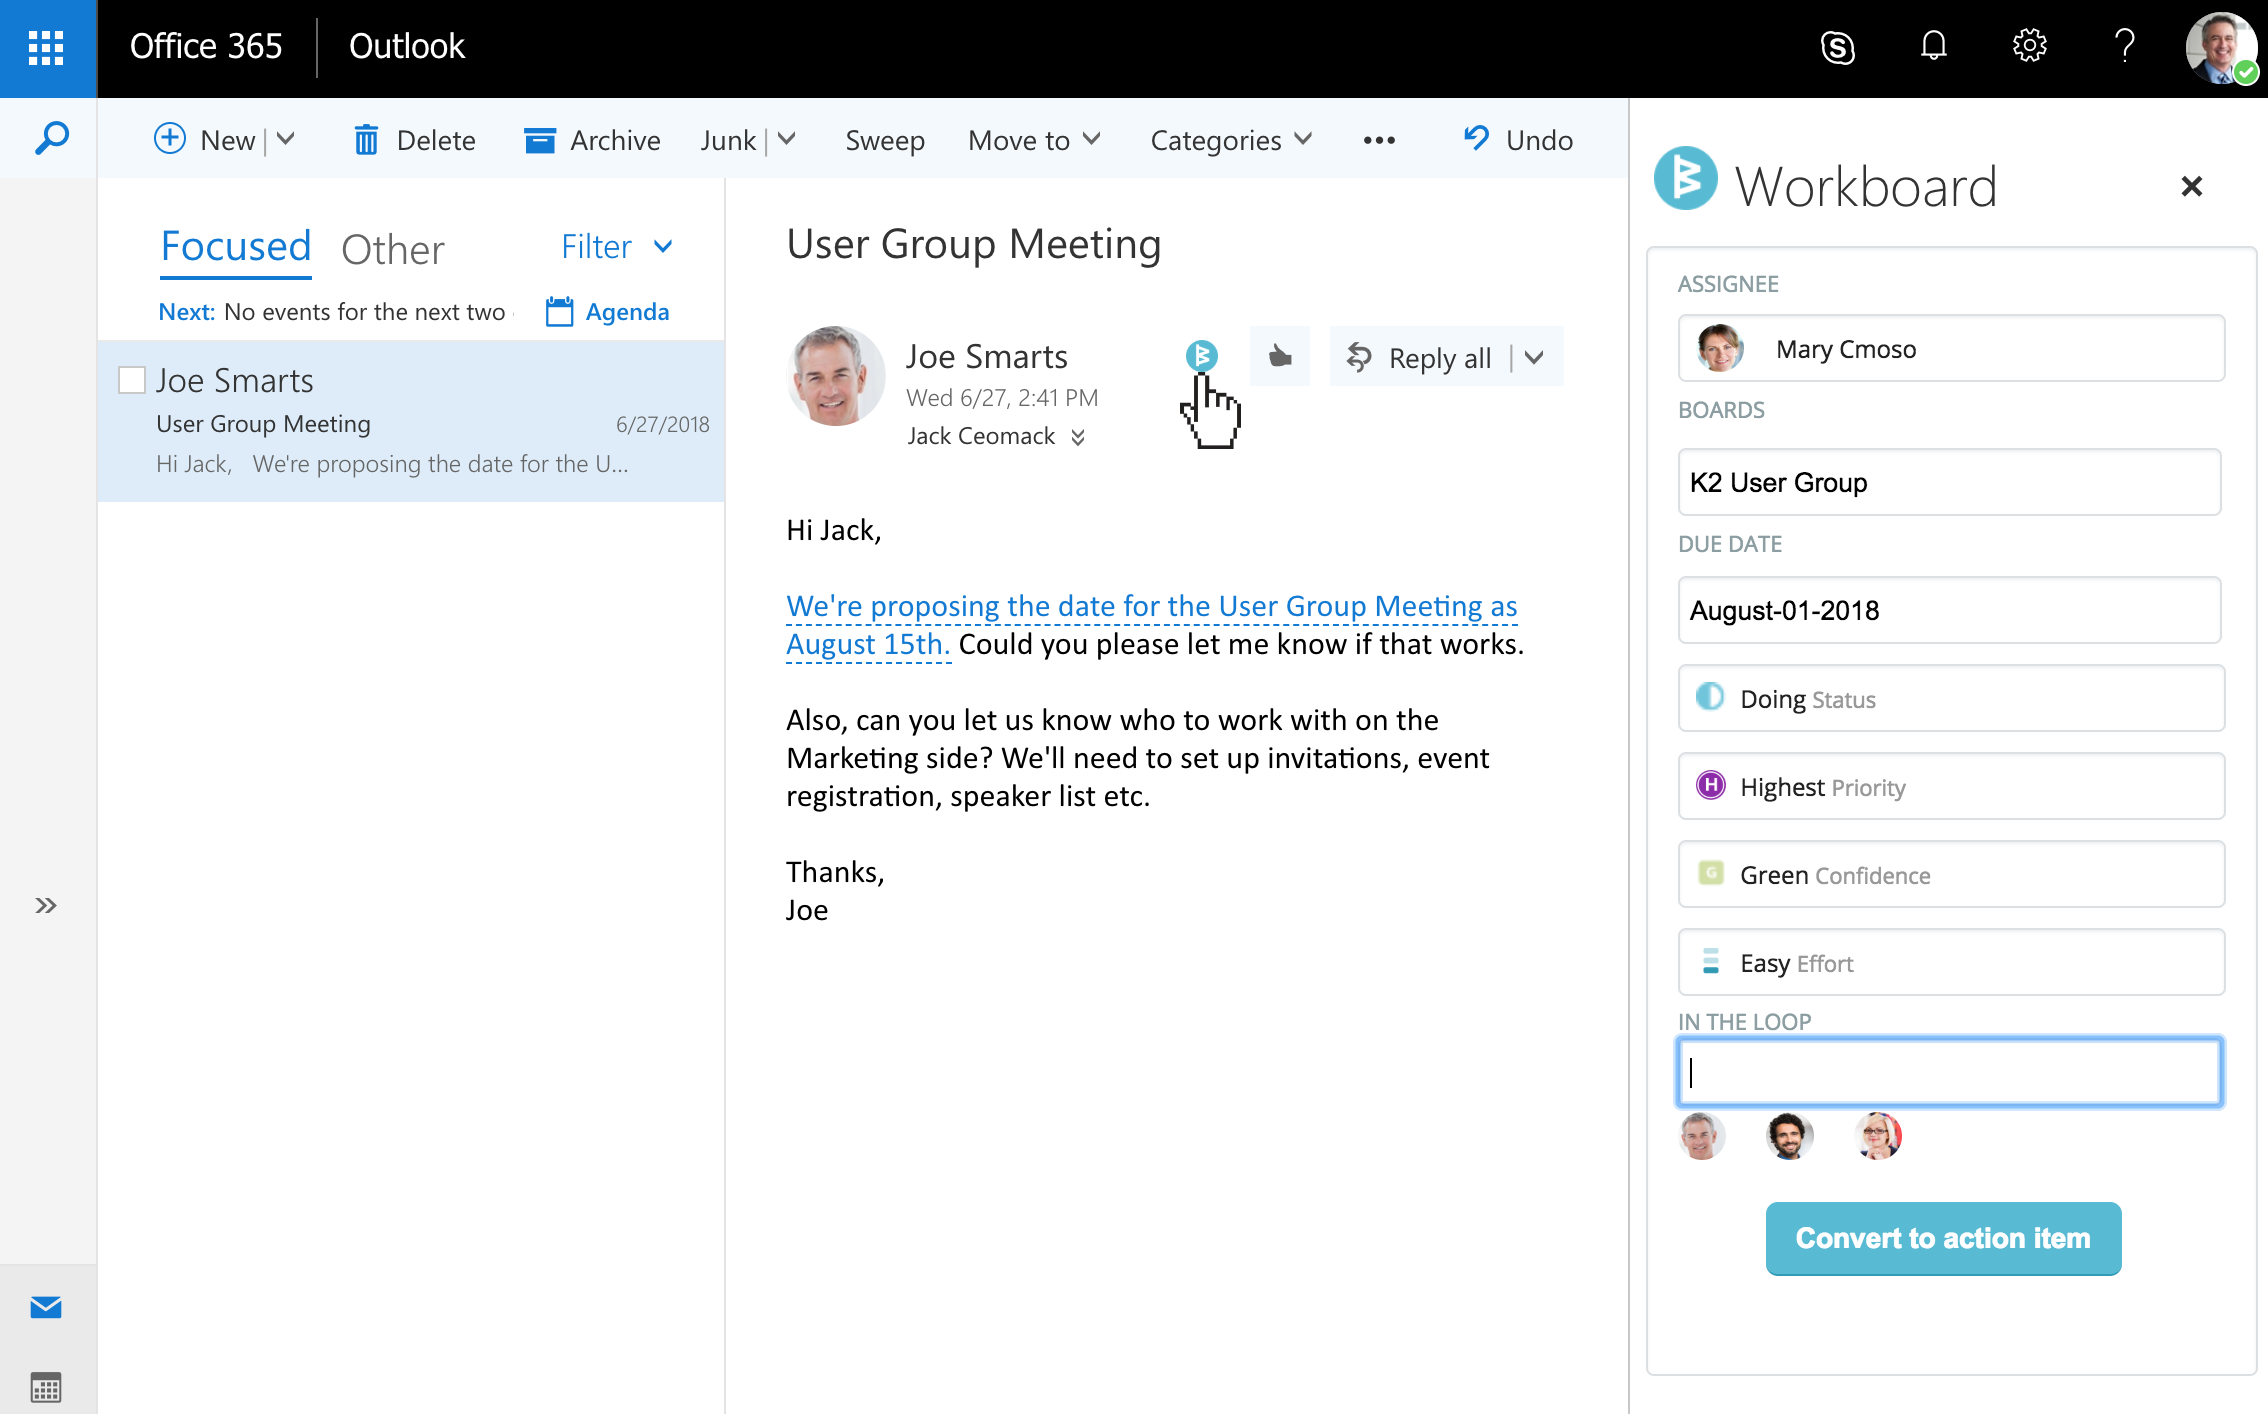Open the User Group Meeting message in list
Screen dimensions: 2268x1414
coord(411,421)
